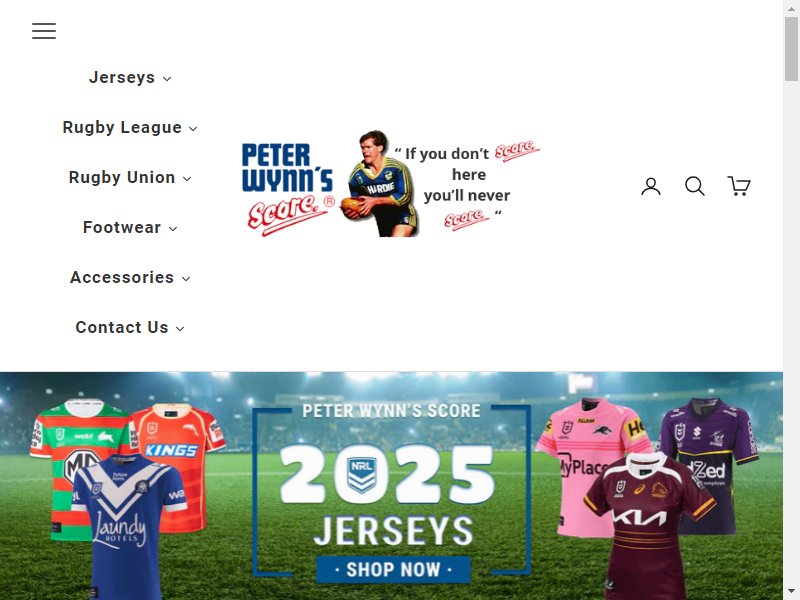Select the blue Laundy Hotels jersey image

tap(128, 526)
